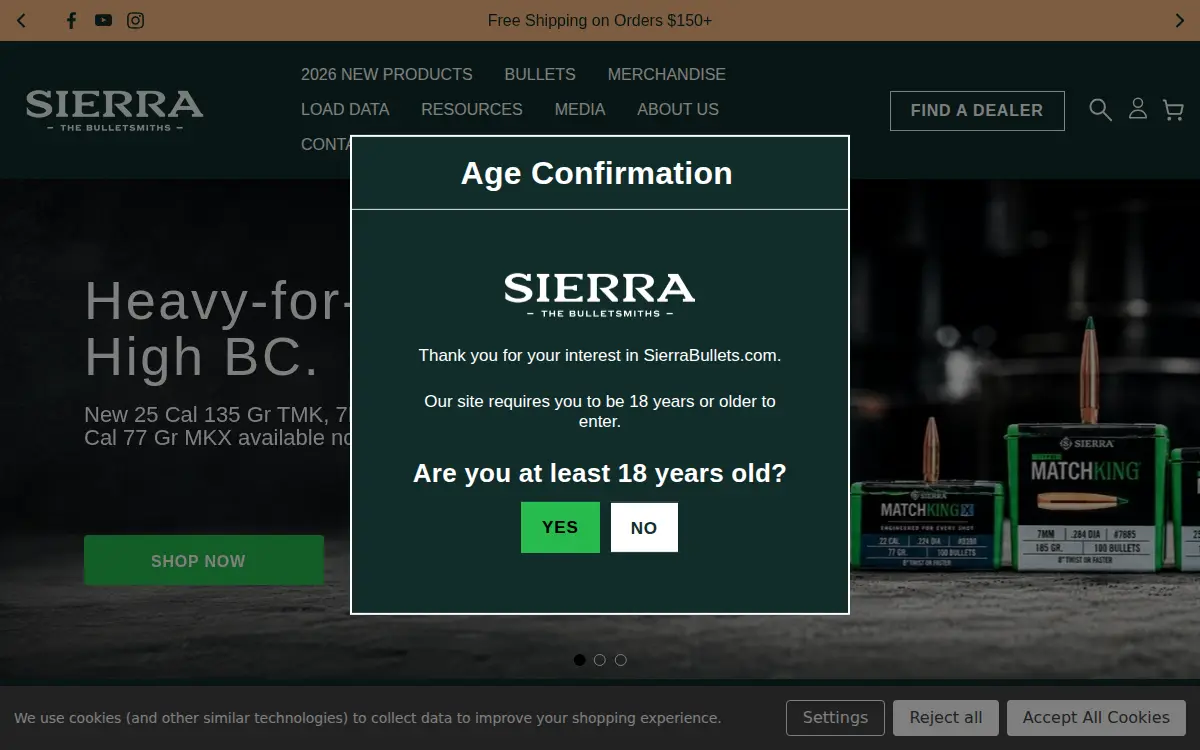Open Sierra's Instagram icon
The height and width of the screenshot is (750, 1200).
(136, 20)
